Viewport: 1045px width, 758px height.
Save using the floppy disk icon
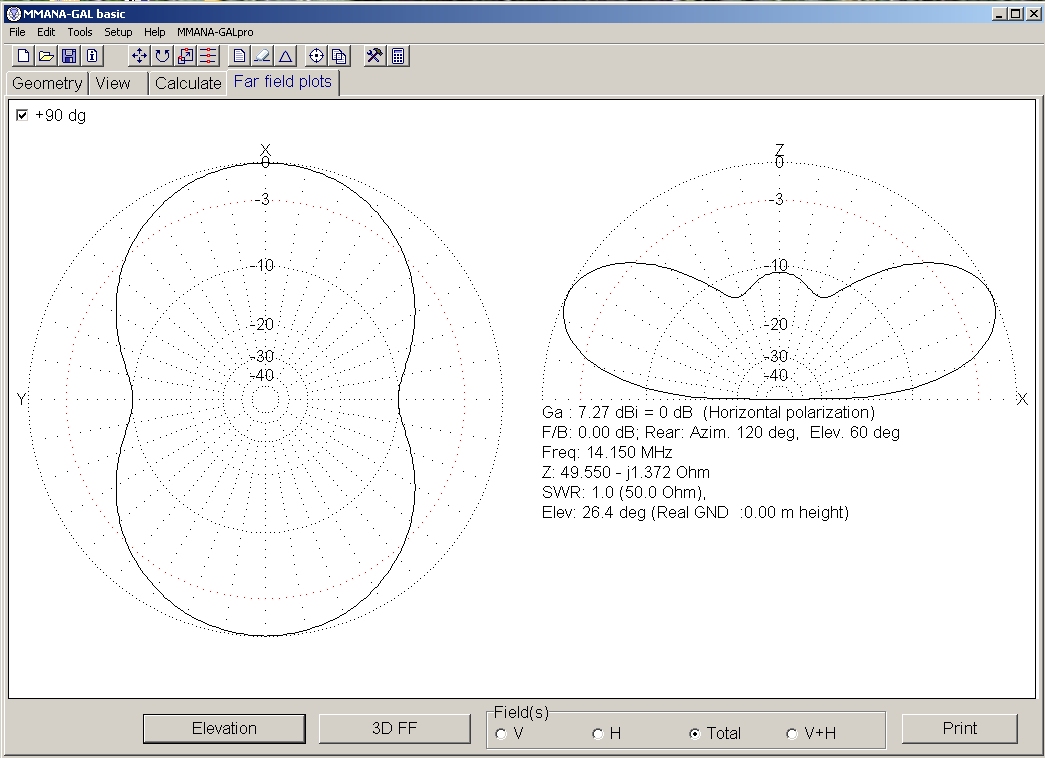coord(69,56)
